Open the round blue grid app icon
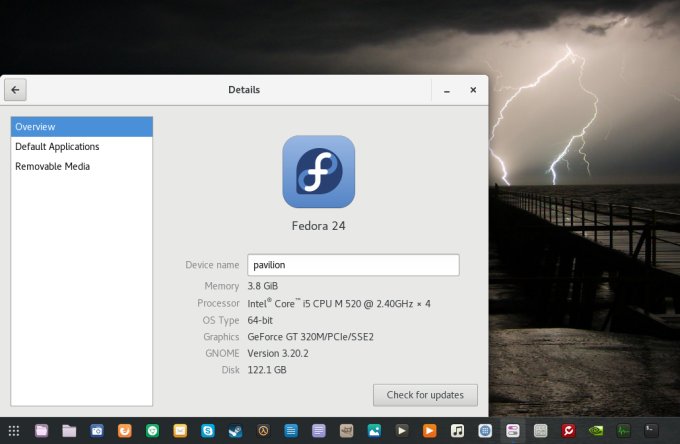 tap(485, 431)
